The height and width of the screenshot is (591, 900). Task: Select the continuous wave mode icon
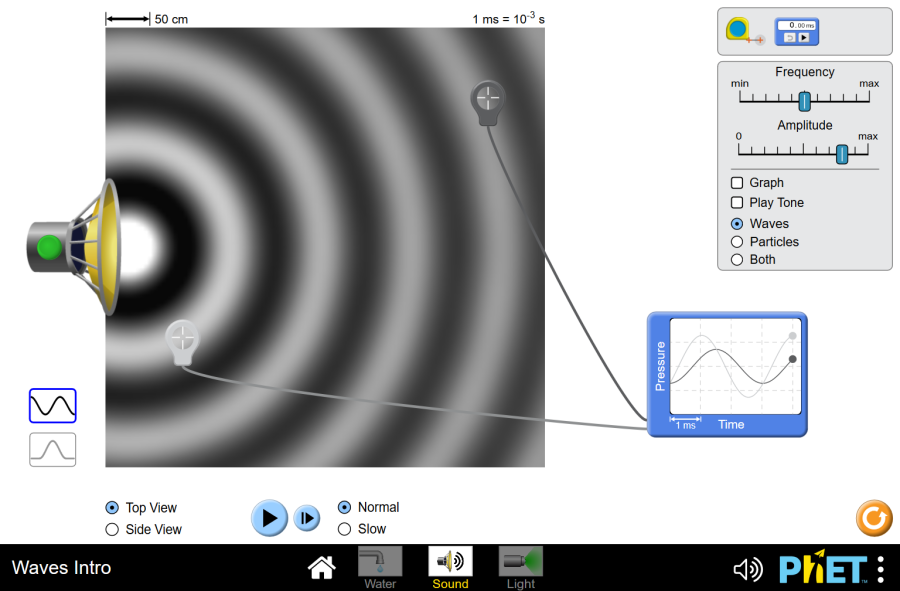[53, 405]
